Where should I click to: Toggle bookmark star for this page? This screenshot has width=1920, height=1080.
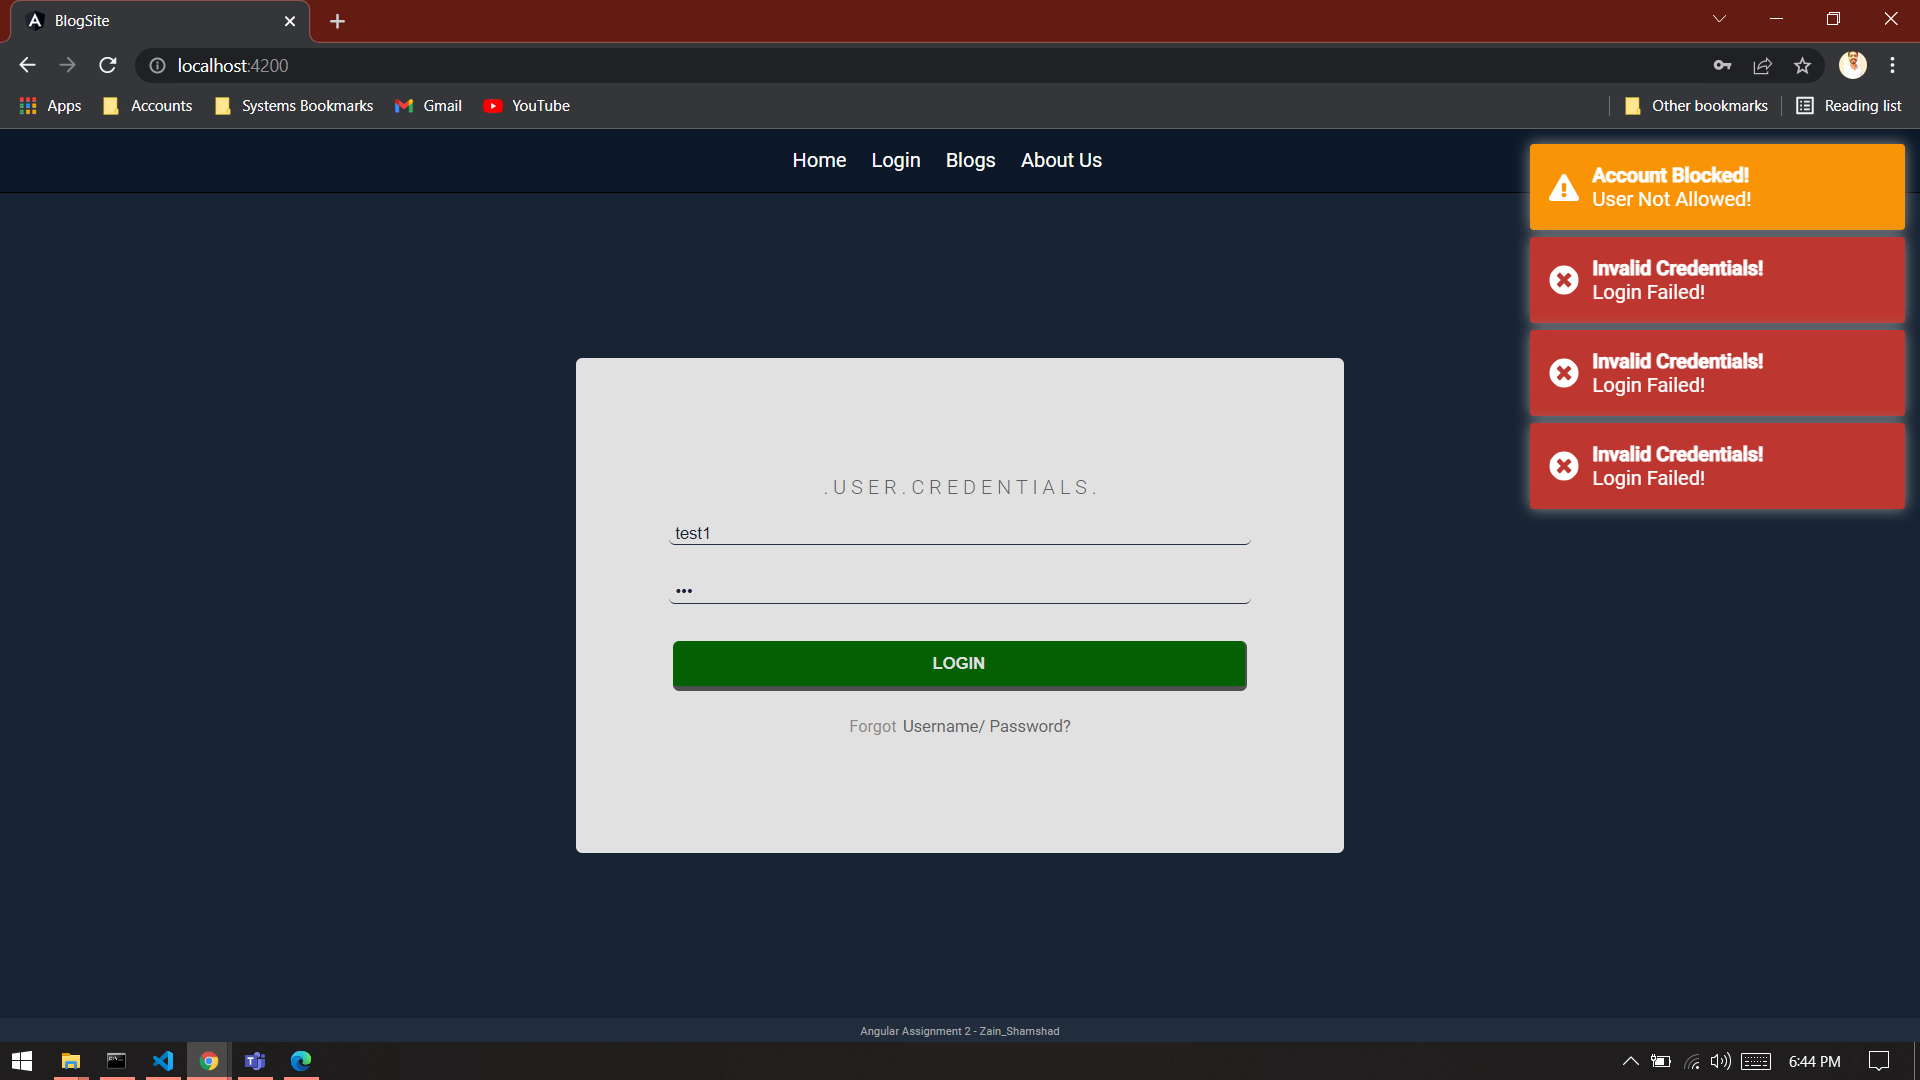pos(1802,65)
